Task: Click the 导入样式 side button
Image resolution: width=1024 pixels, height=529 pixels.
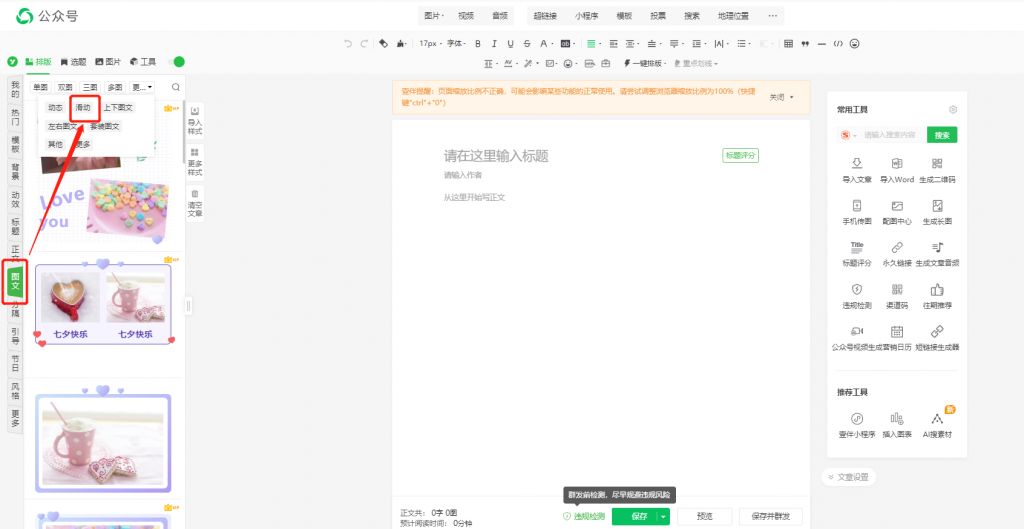Action: (195, 120)
